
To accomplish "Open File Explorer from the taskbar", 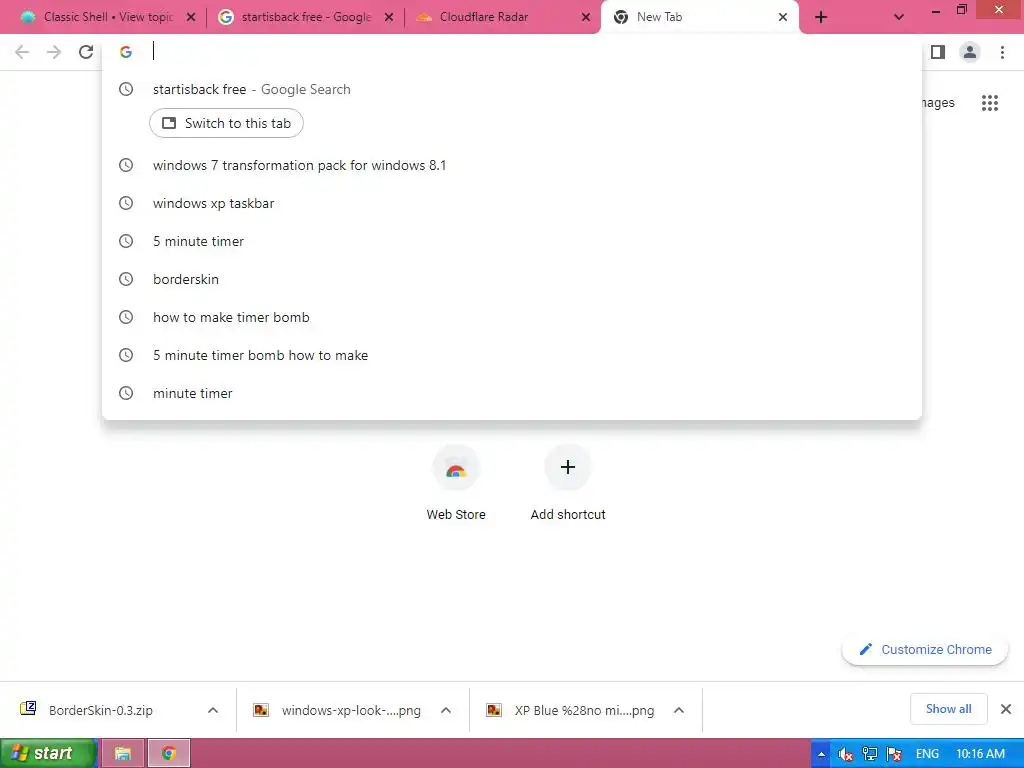I will click(x=123, y=754).
